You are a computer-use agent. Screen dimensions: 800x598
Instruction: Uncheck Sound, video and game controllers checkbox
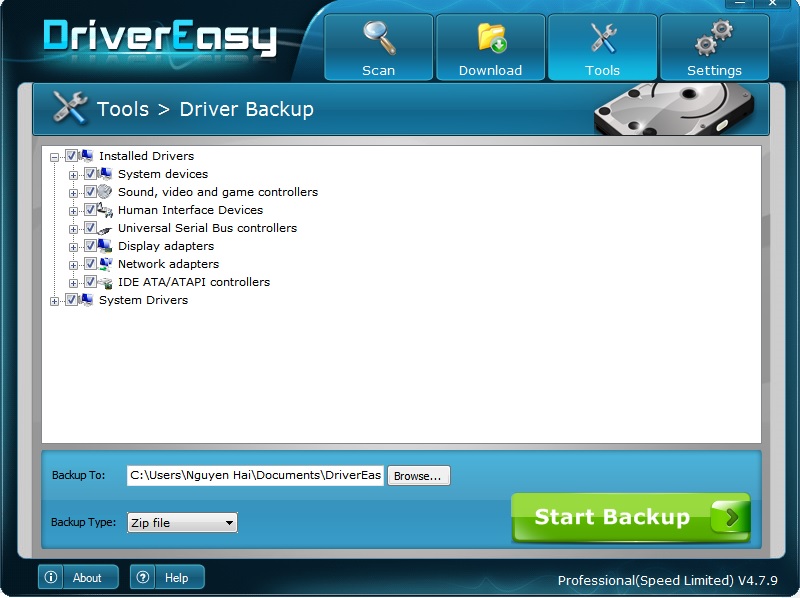click(x=90, y=191)
